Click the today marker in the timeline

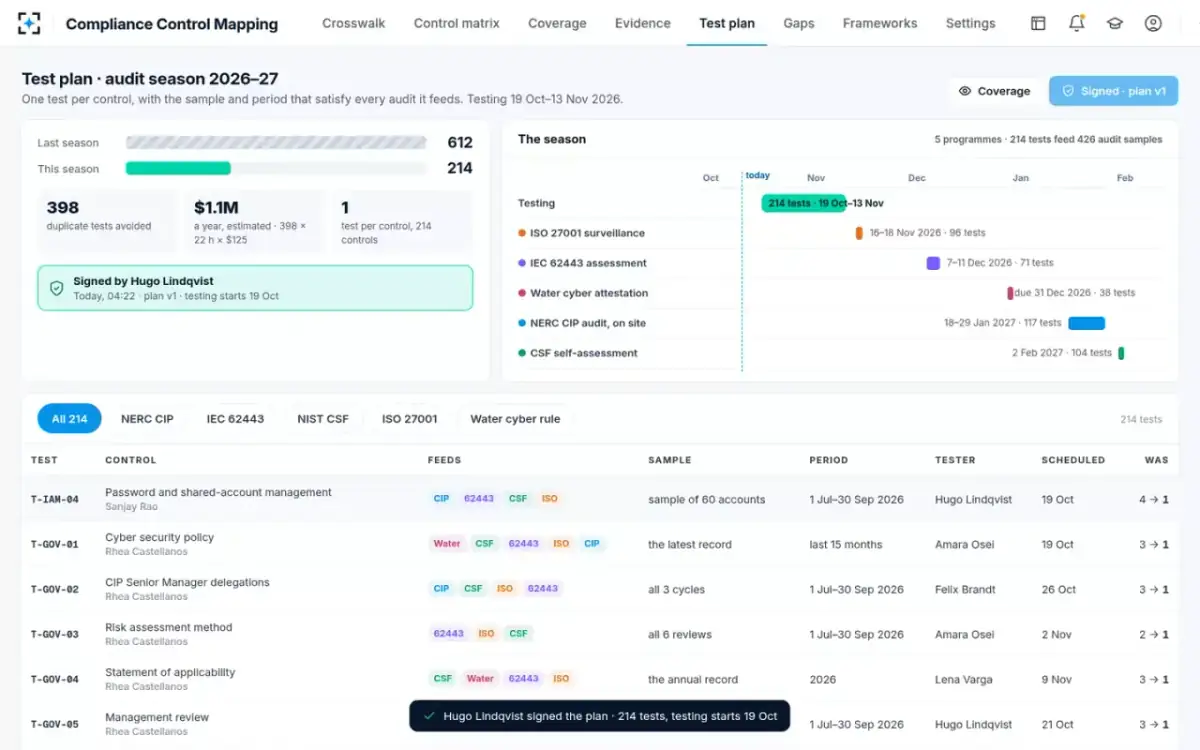[x=757, y=176]
